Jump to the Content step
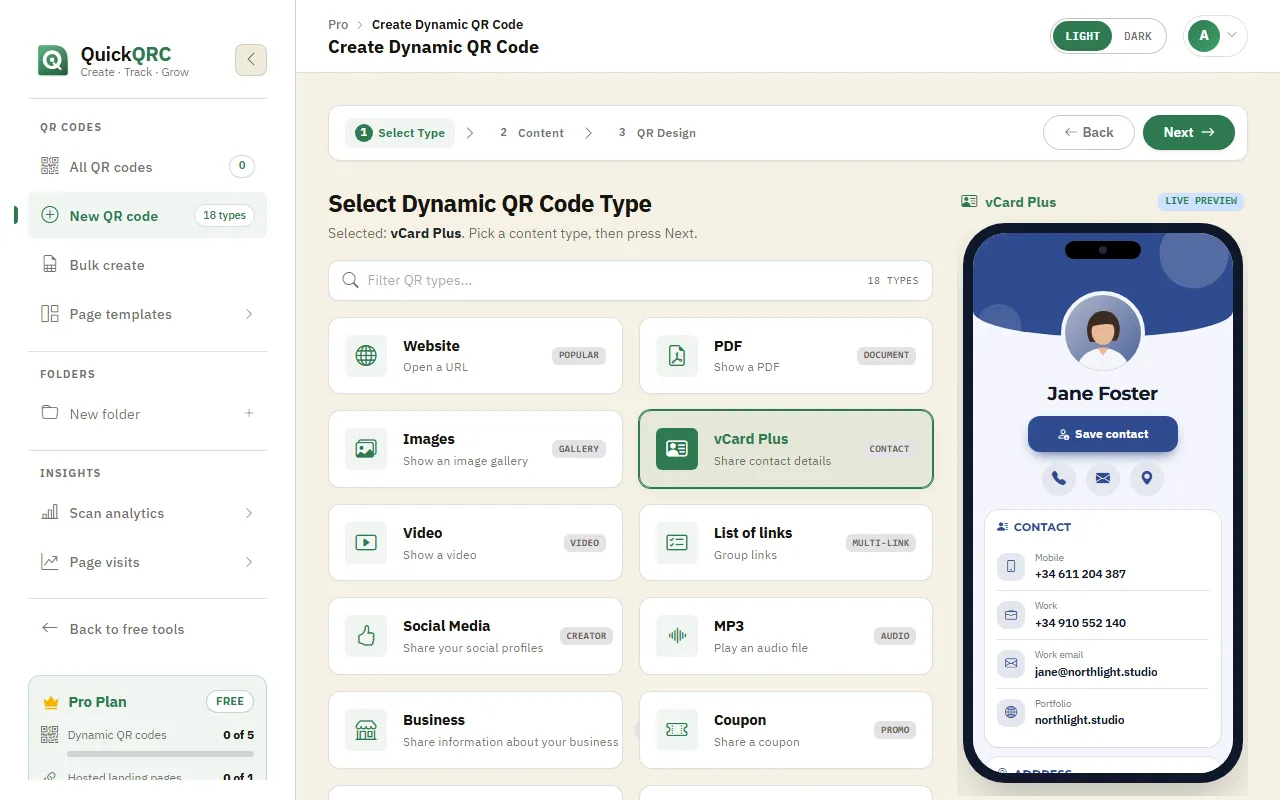 [x=532, y=133]
